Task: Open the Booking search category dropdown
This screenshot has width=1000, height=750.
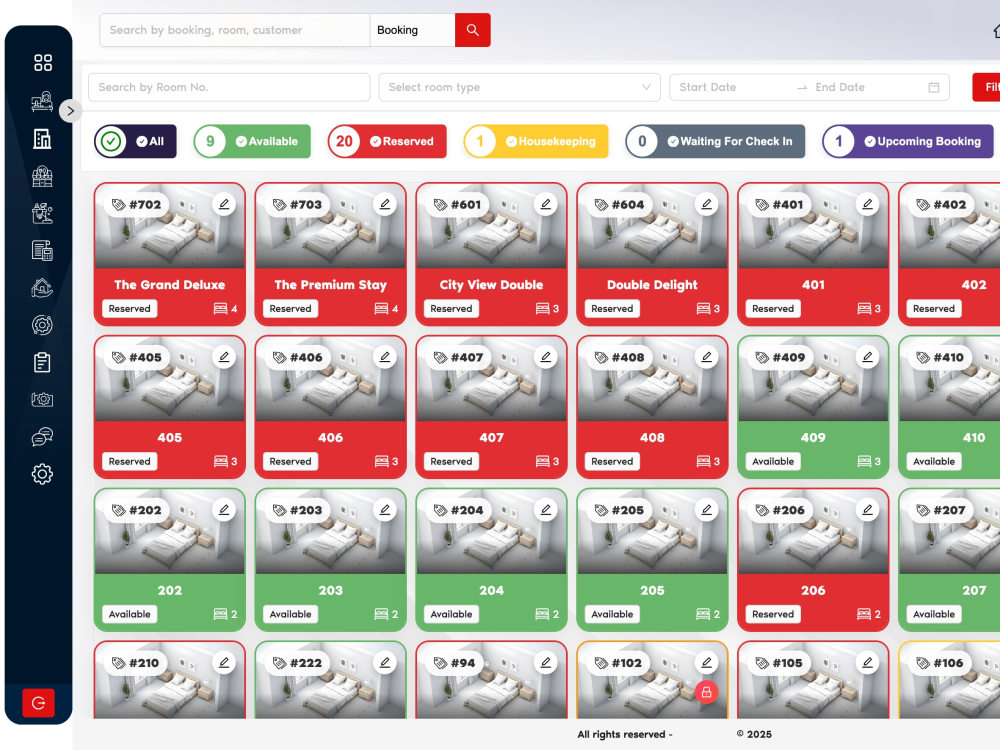Action: [412, 30]
